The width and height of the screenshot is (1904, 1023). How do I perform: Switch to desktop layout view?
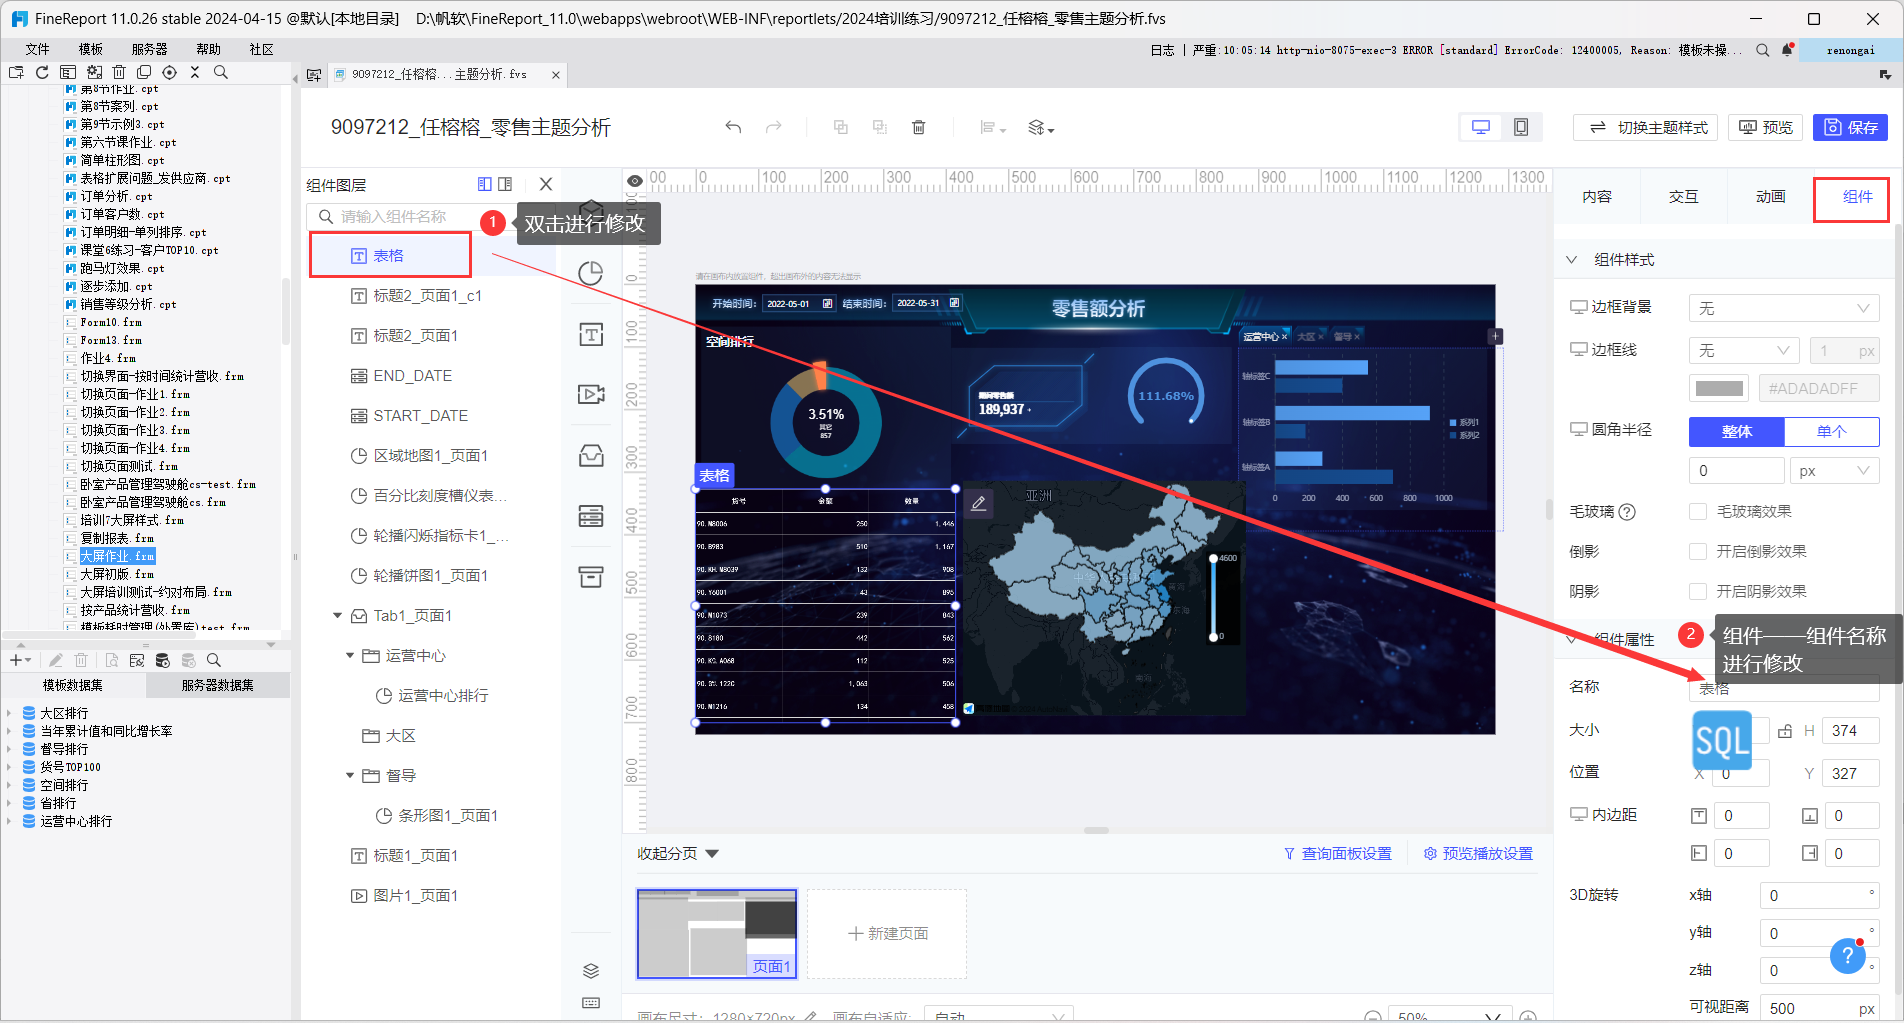click(1481, 127)
